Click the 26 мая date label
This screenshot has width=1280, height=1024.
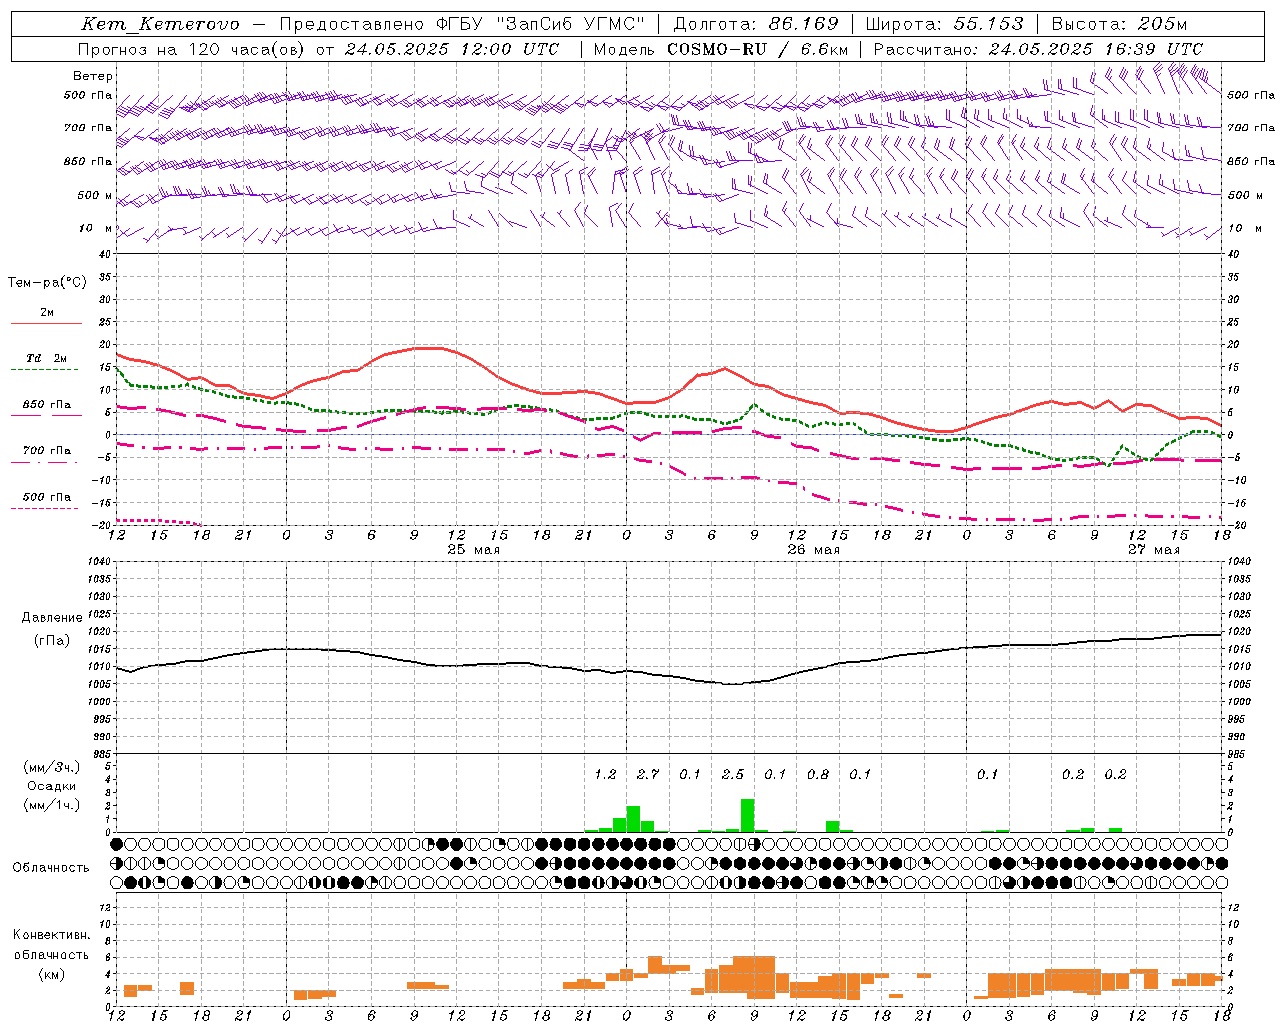tap(813, 550)
